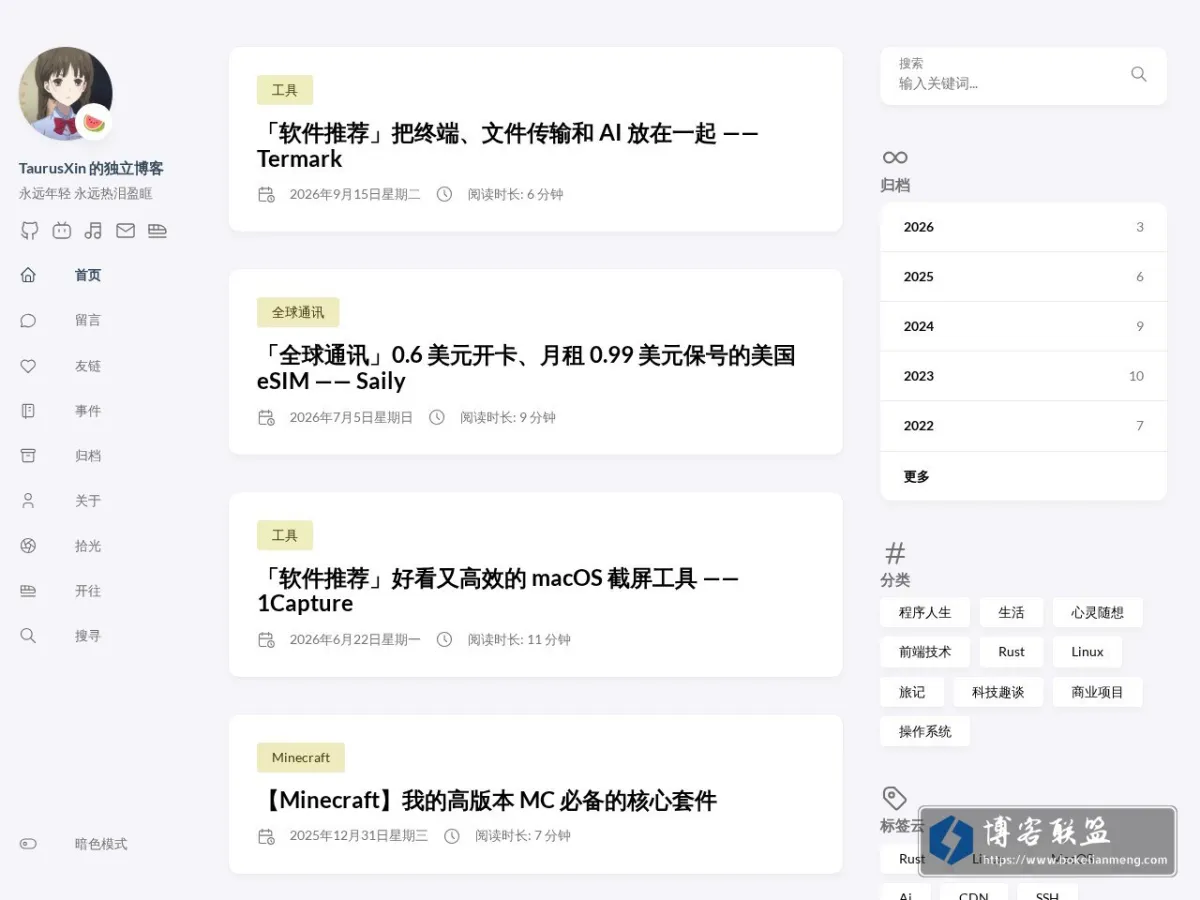The image size is (1200, 900).
Task: Open the 1Capture macOS screenshot tool post
Action: point(498,591)
